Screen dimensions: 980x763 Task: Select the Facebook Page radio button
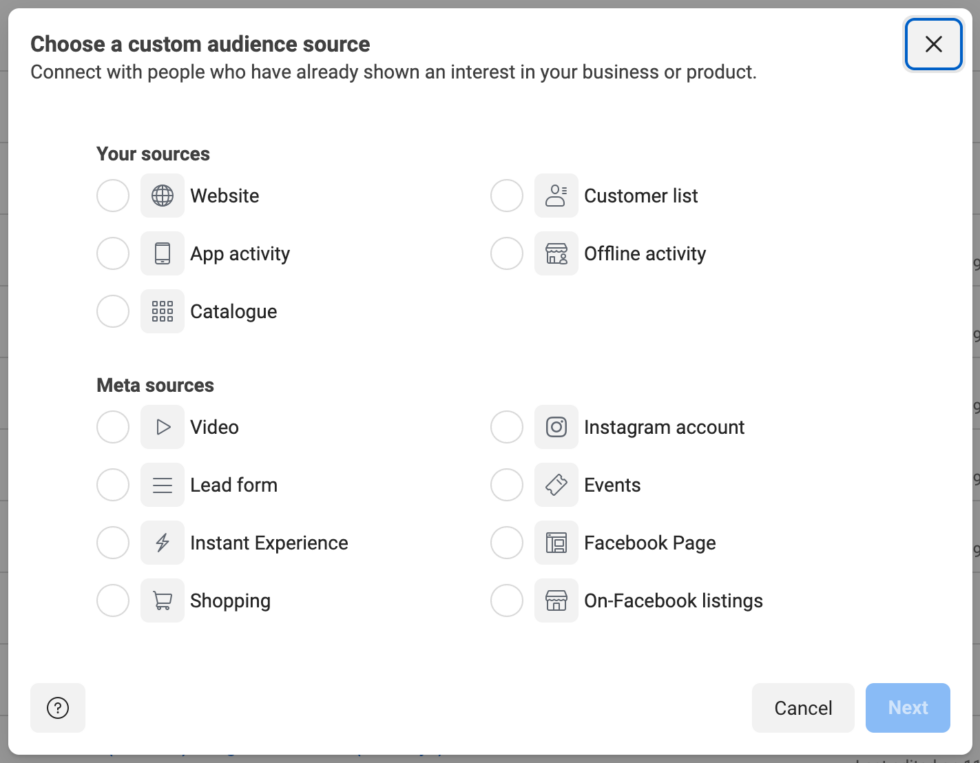[506, 543]
